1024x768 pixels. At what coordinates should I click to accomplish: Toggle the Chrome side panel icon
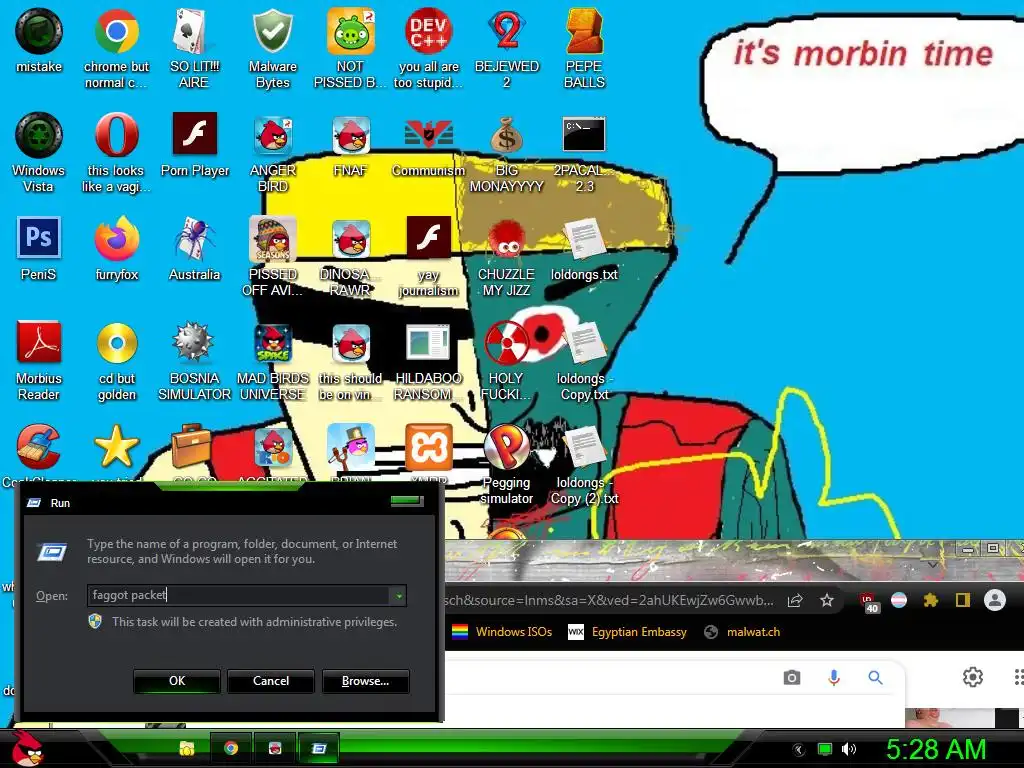pos(963,600)
